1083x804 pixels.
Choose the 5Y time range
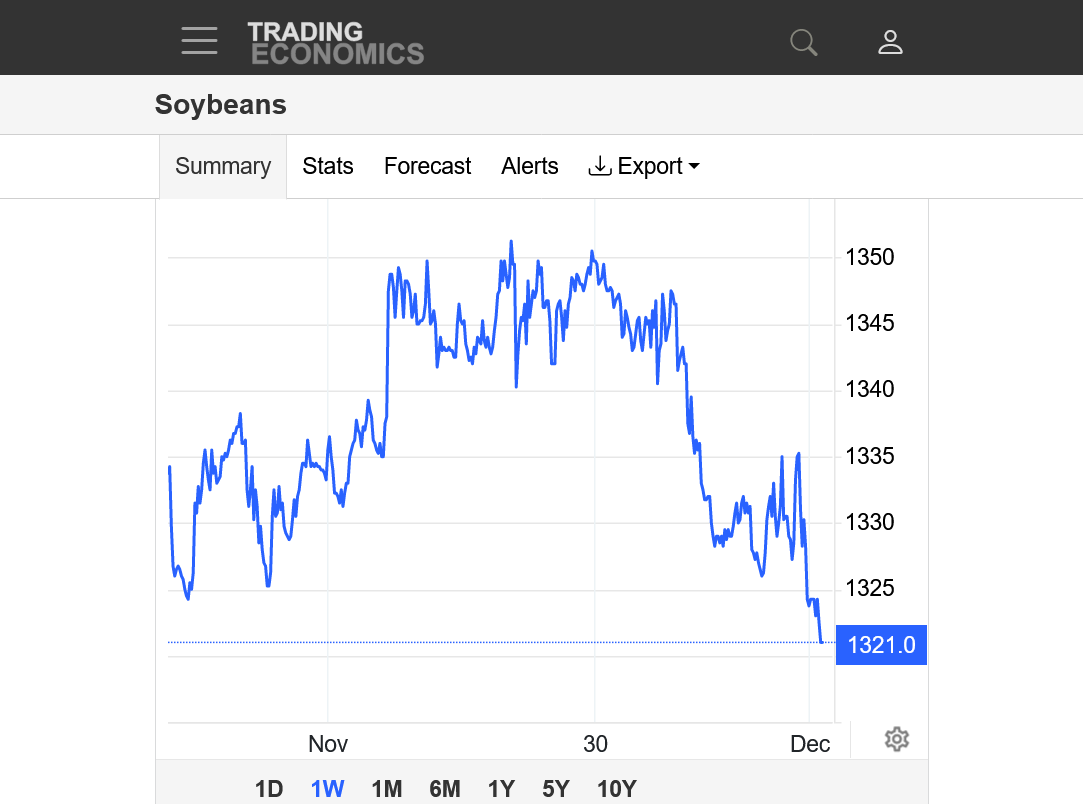click(556, 789)
